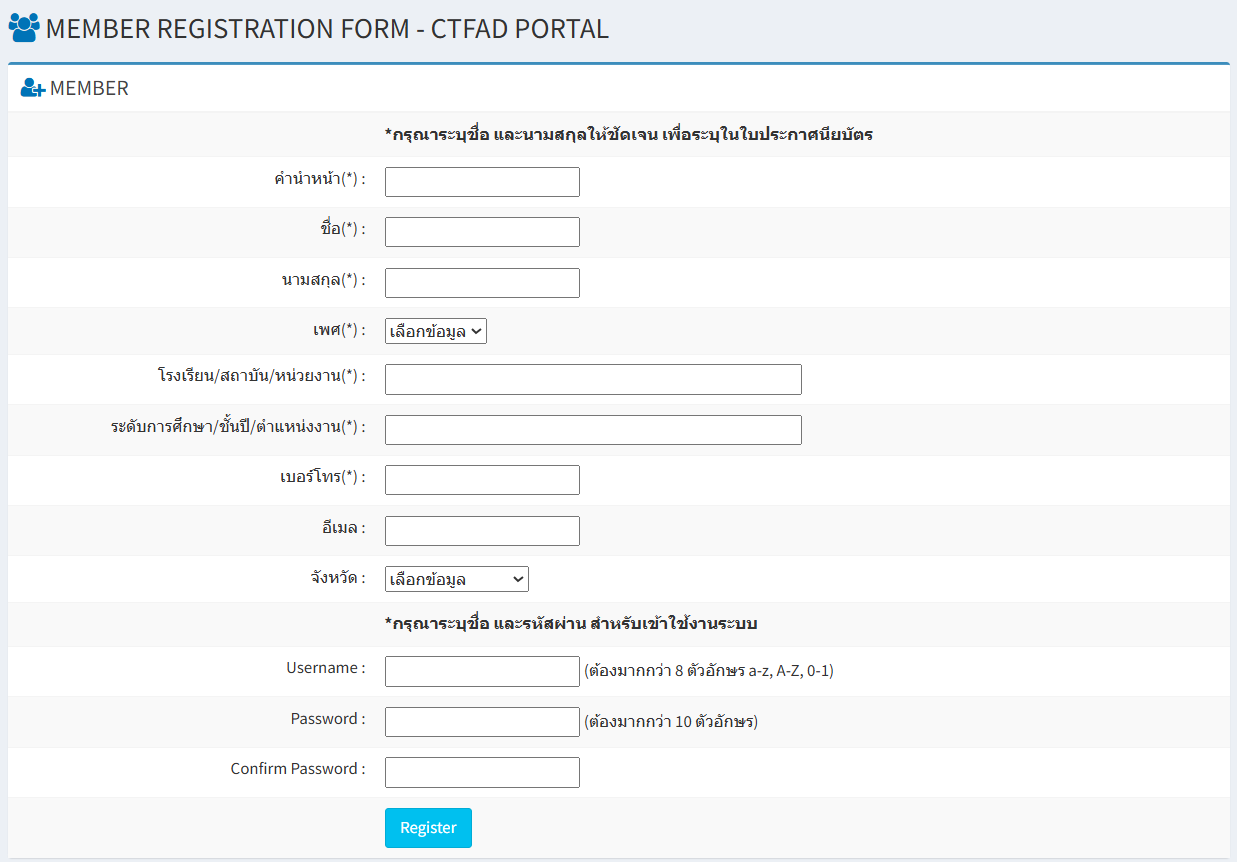Click the Register button
1237x862 pixels.
[428, 827]
